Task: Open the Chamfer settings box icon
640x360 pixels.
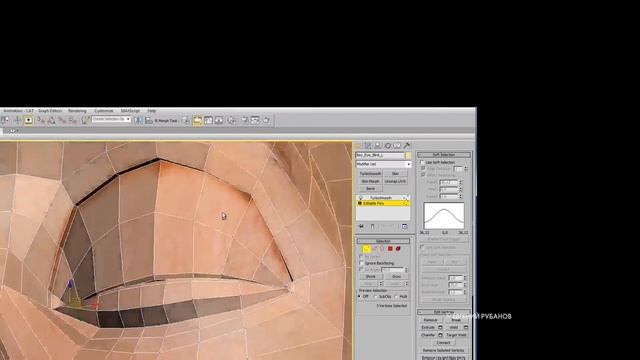Action: [440, 335]
